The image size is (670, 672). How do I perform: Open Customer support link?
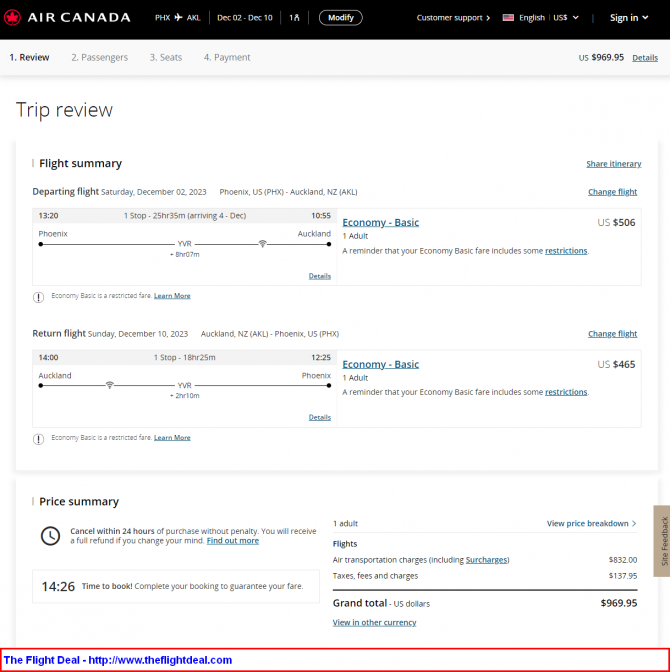[453, 18]
